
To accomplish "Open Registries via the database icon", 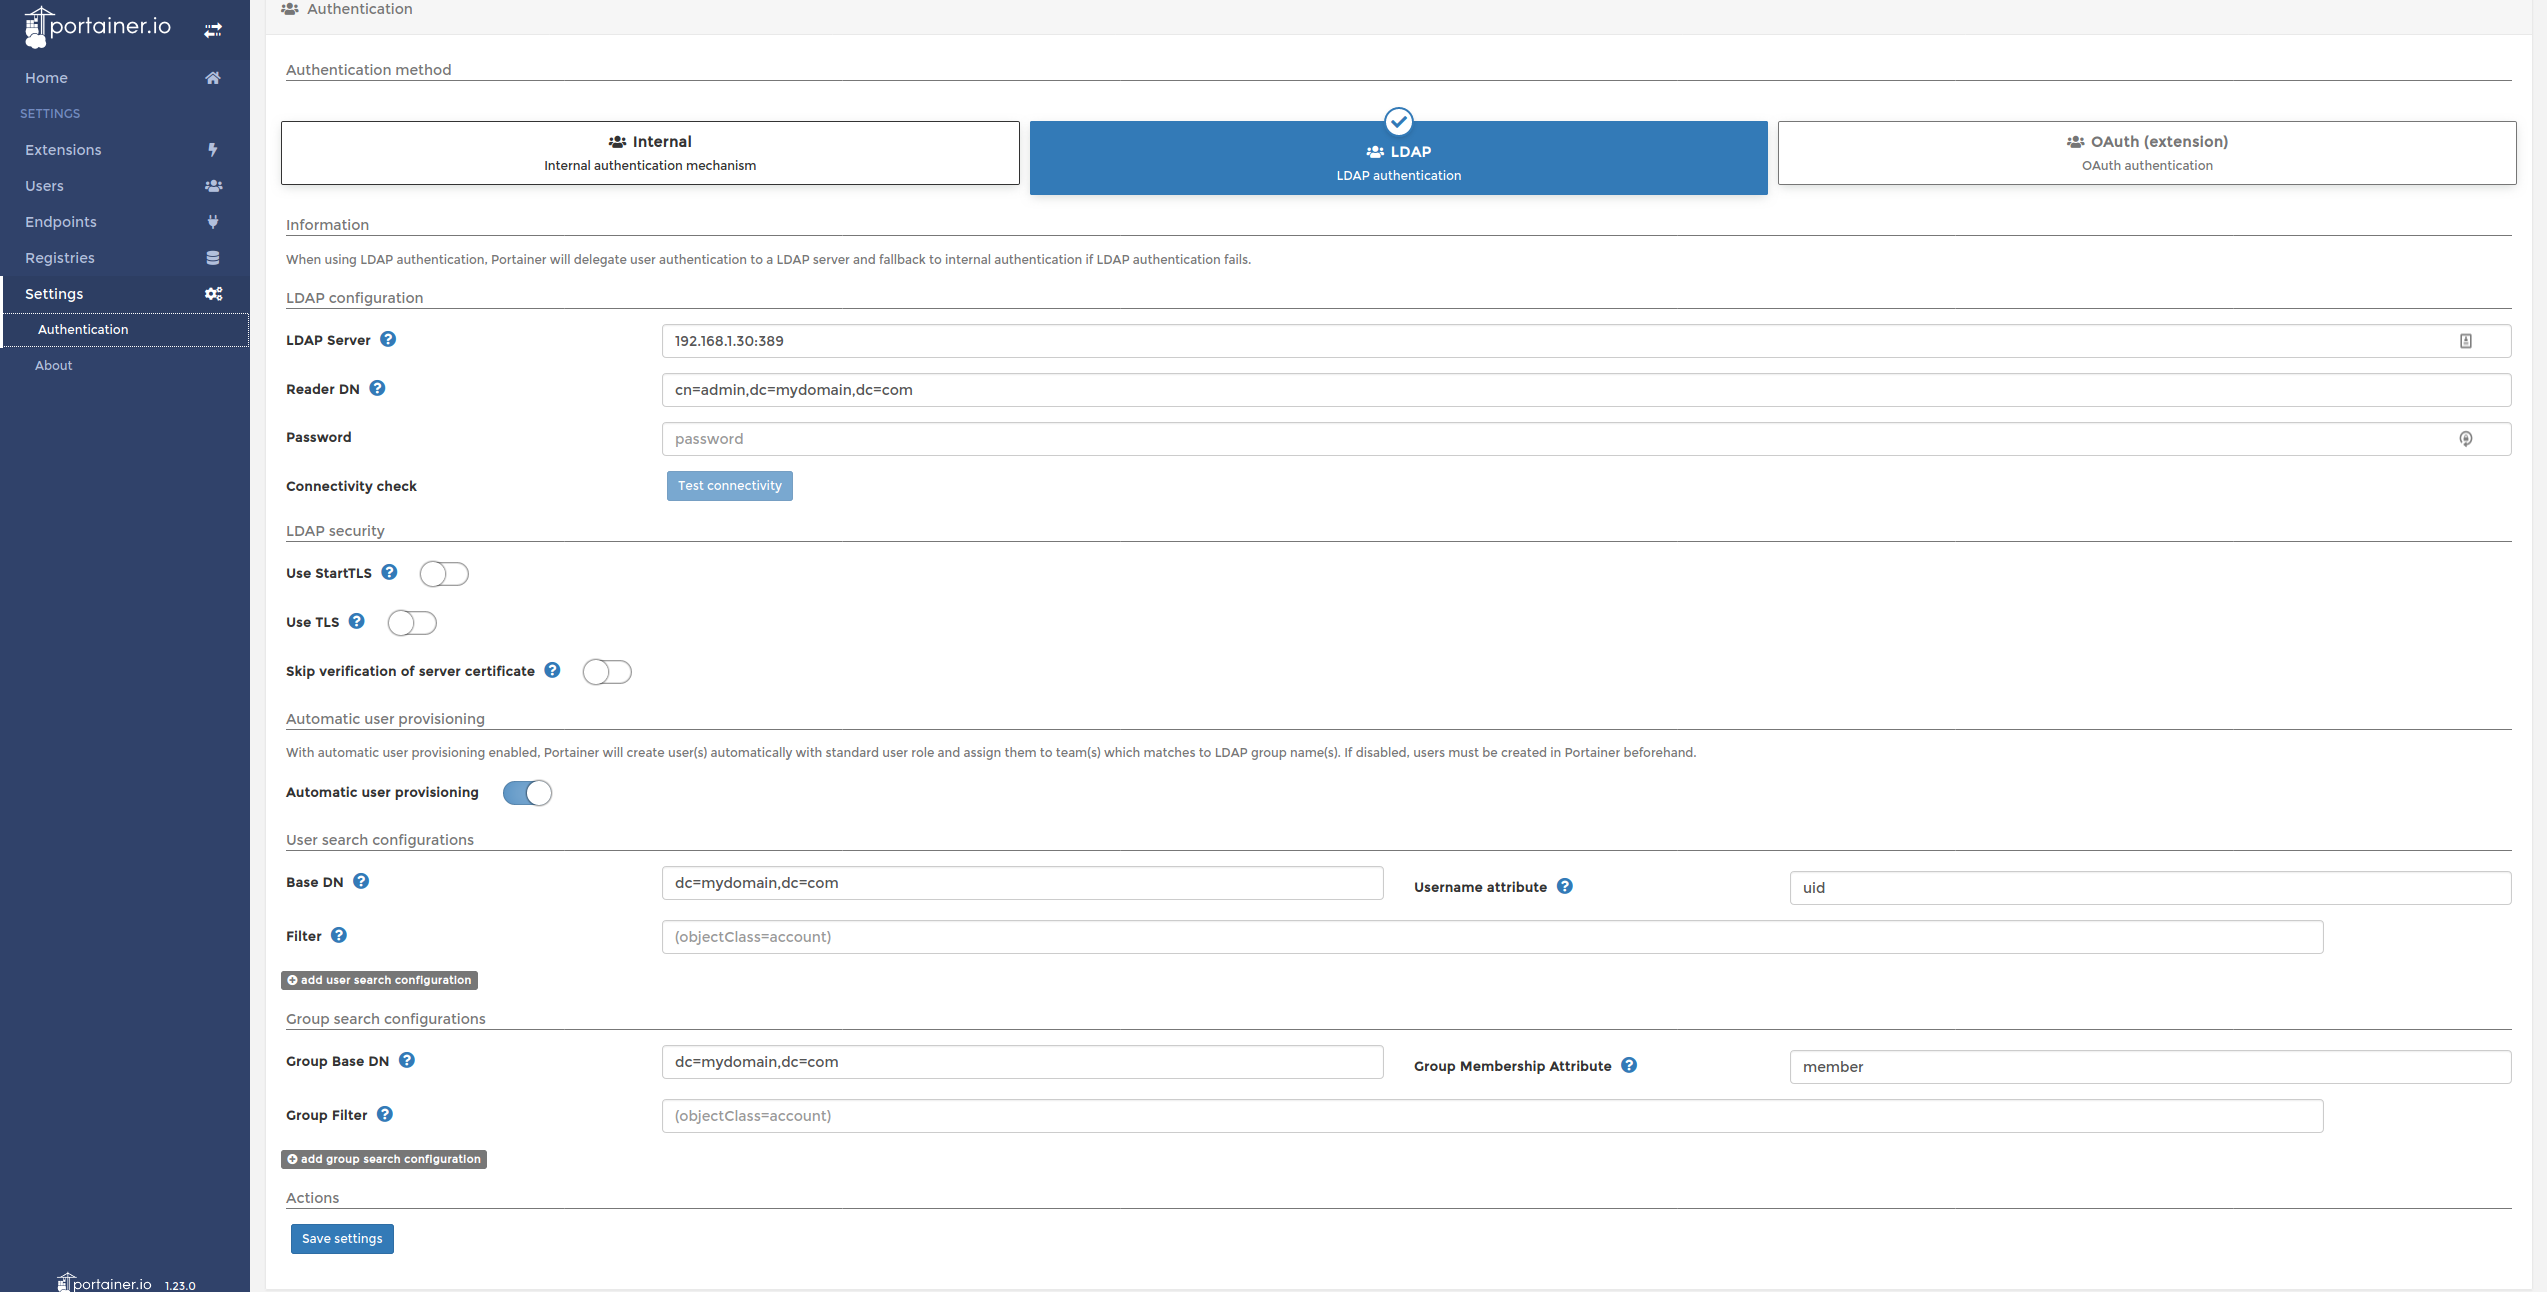I will (x=213, y=257).
